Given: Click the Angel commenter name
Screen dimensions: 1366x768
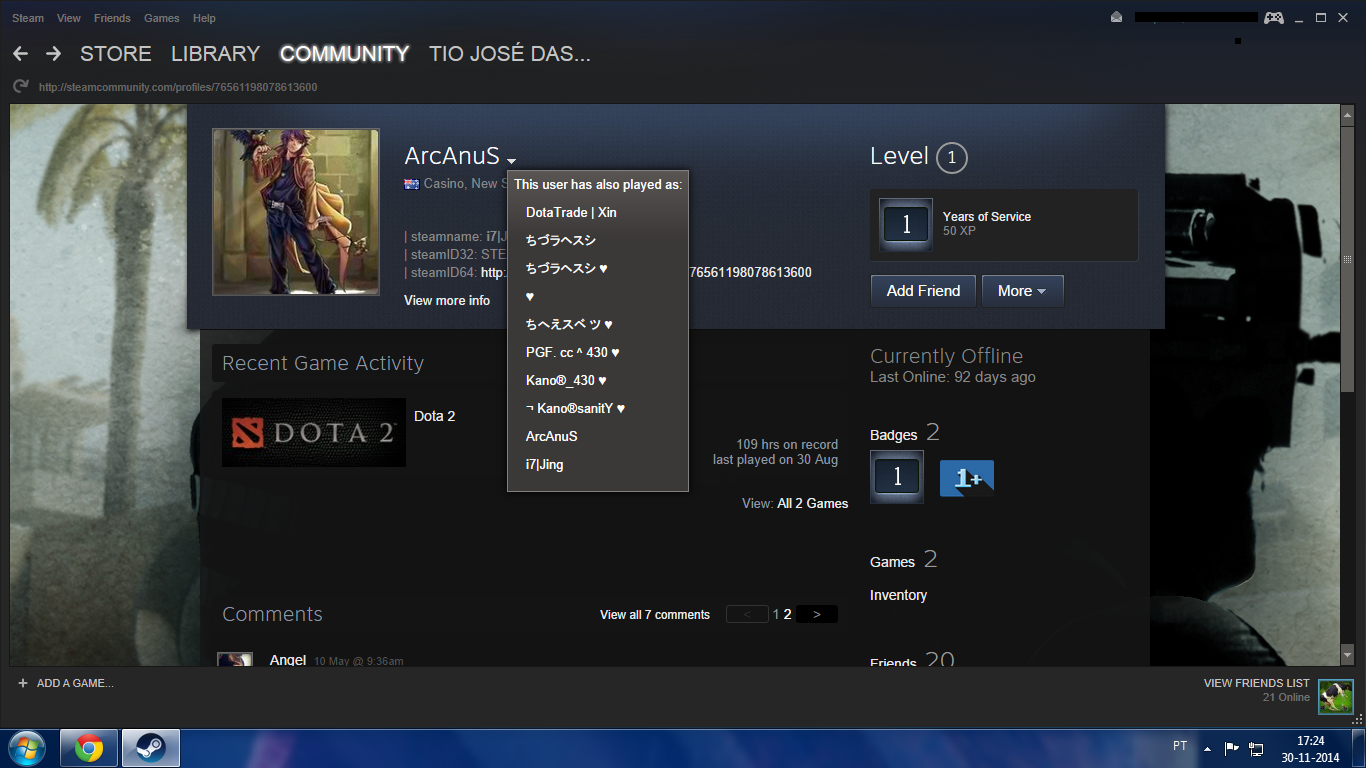Looking at the screenshot, I should coord(288,661).
